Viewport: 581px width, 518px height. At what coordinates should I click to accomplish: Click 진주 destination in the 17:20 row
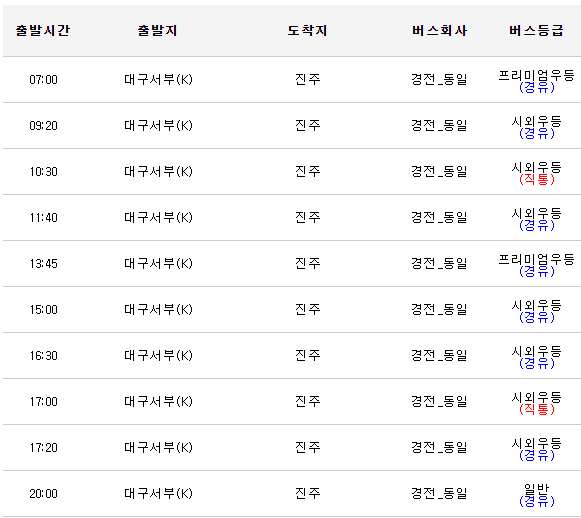pyautogui.click(x=308, y=447)
